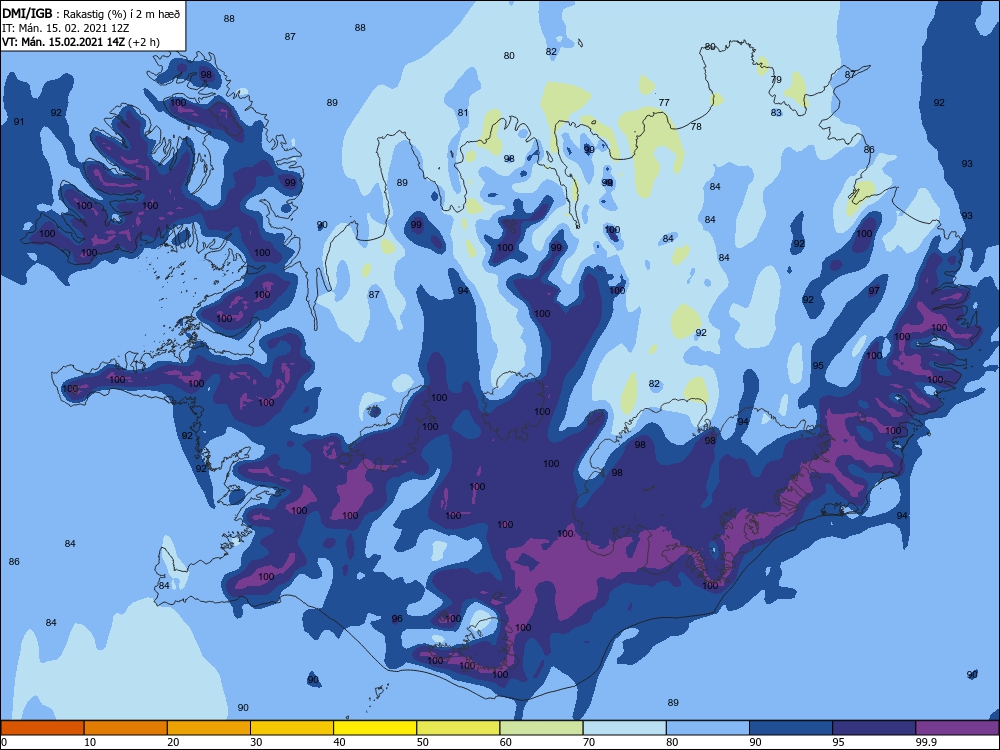1000x750 pixels.
Task: Select the legend tick label 70
Action: (x=589, y=742)
